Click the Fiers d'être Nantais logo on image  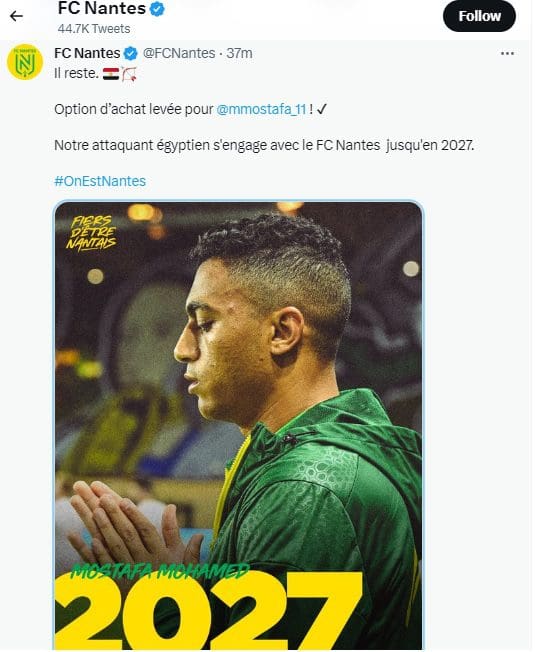[91, 233]
